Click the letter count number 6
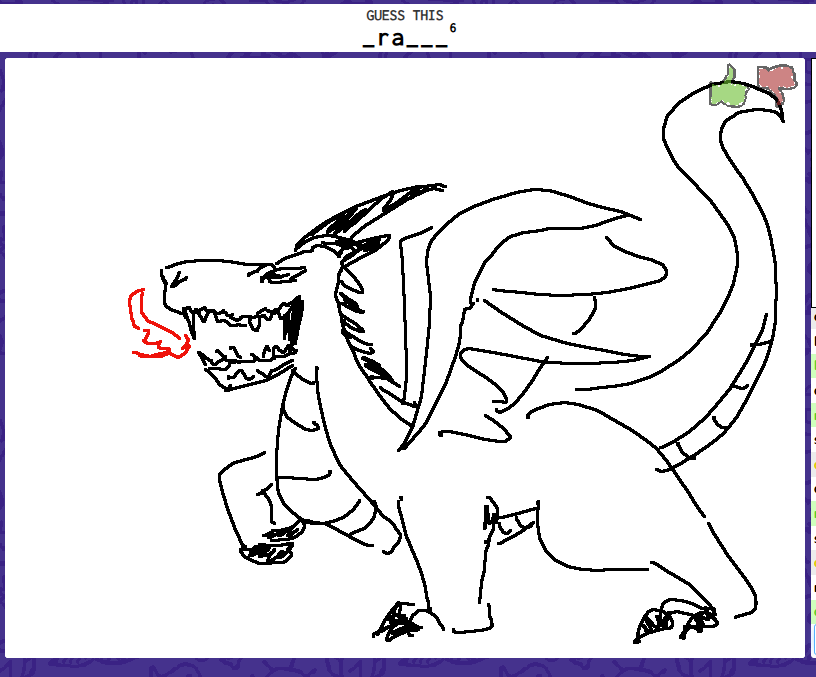This screenshot has height=677, width=816. click(453, 28)
